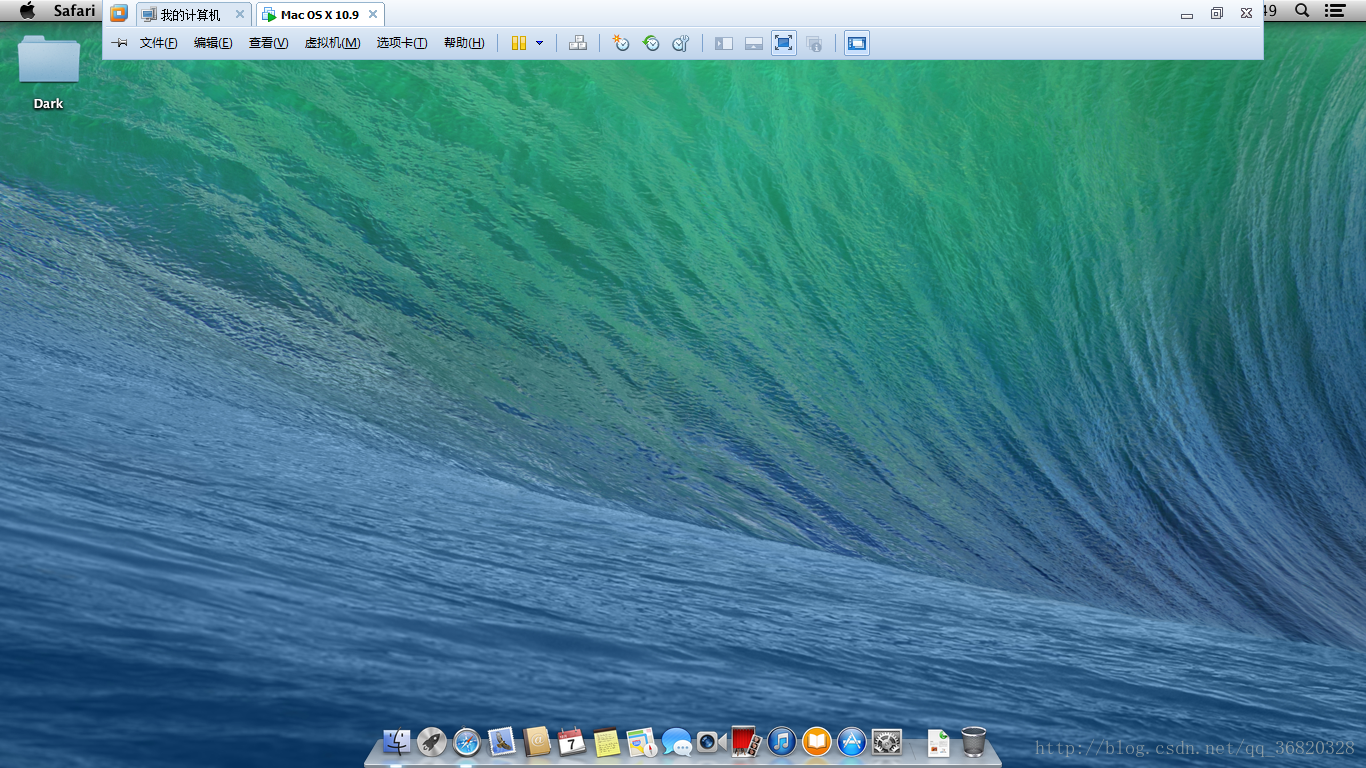The width and height of the screenshot is (1366, 768).
Task: Open FaceTime camera icon in Dock
Action: coord(711,741)
